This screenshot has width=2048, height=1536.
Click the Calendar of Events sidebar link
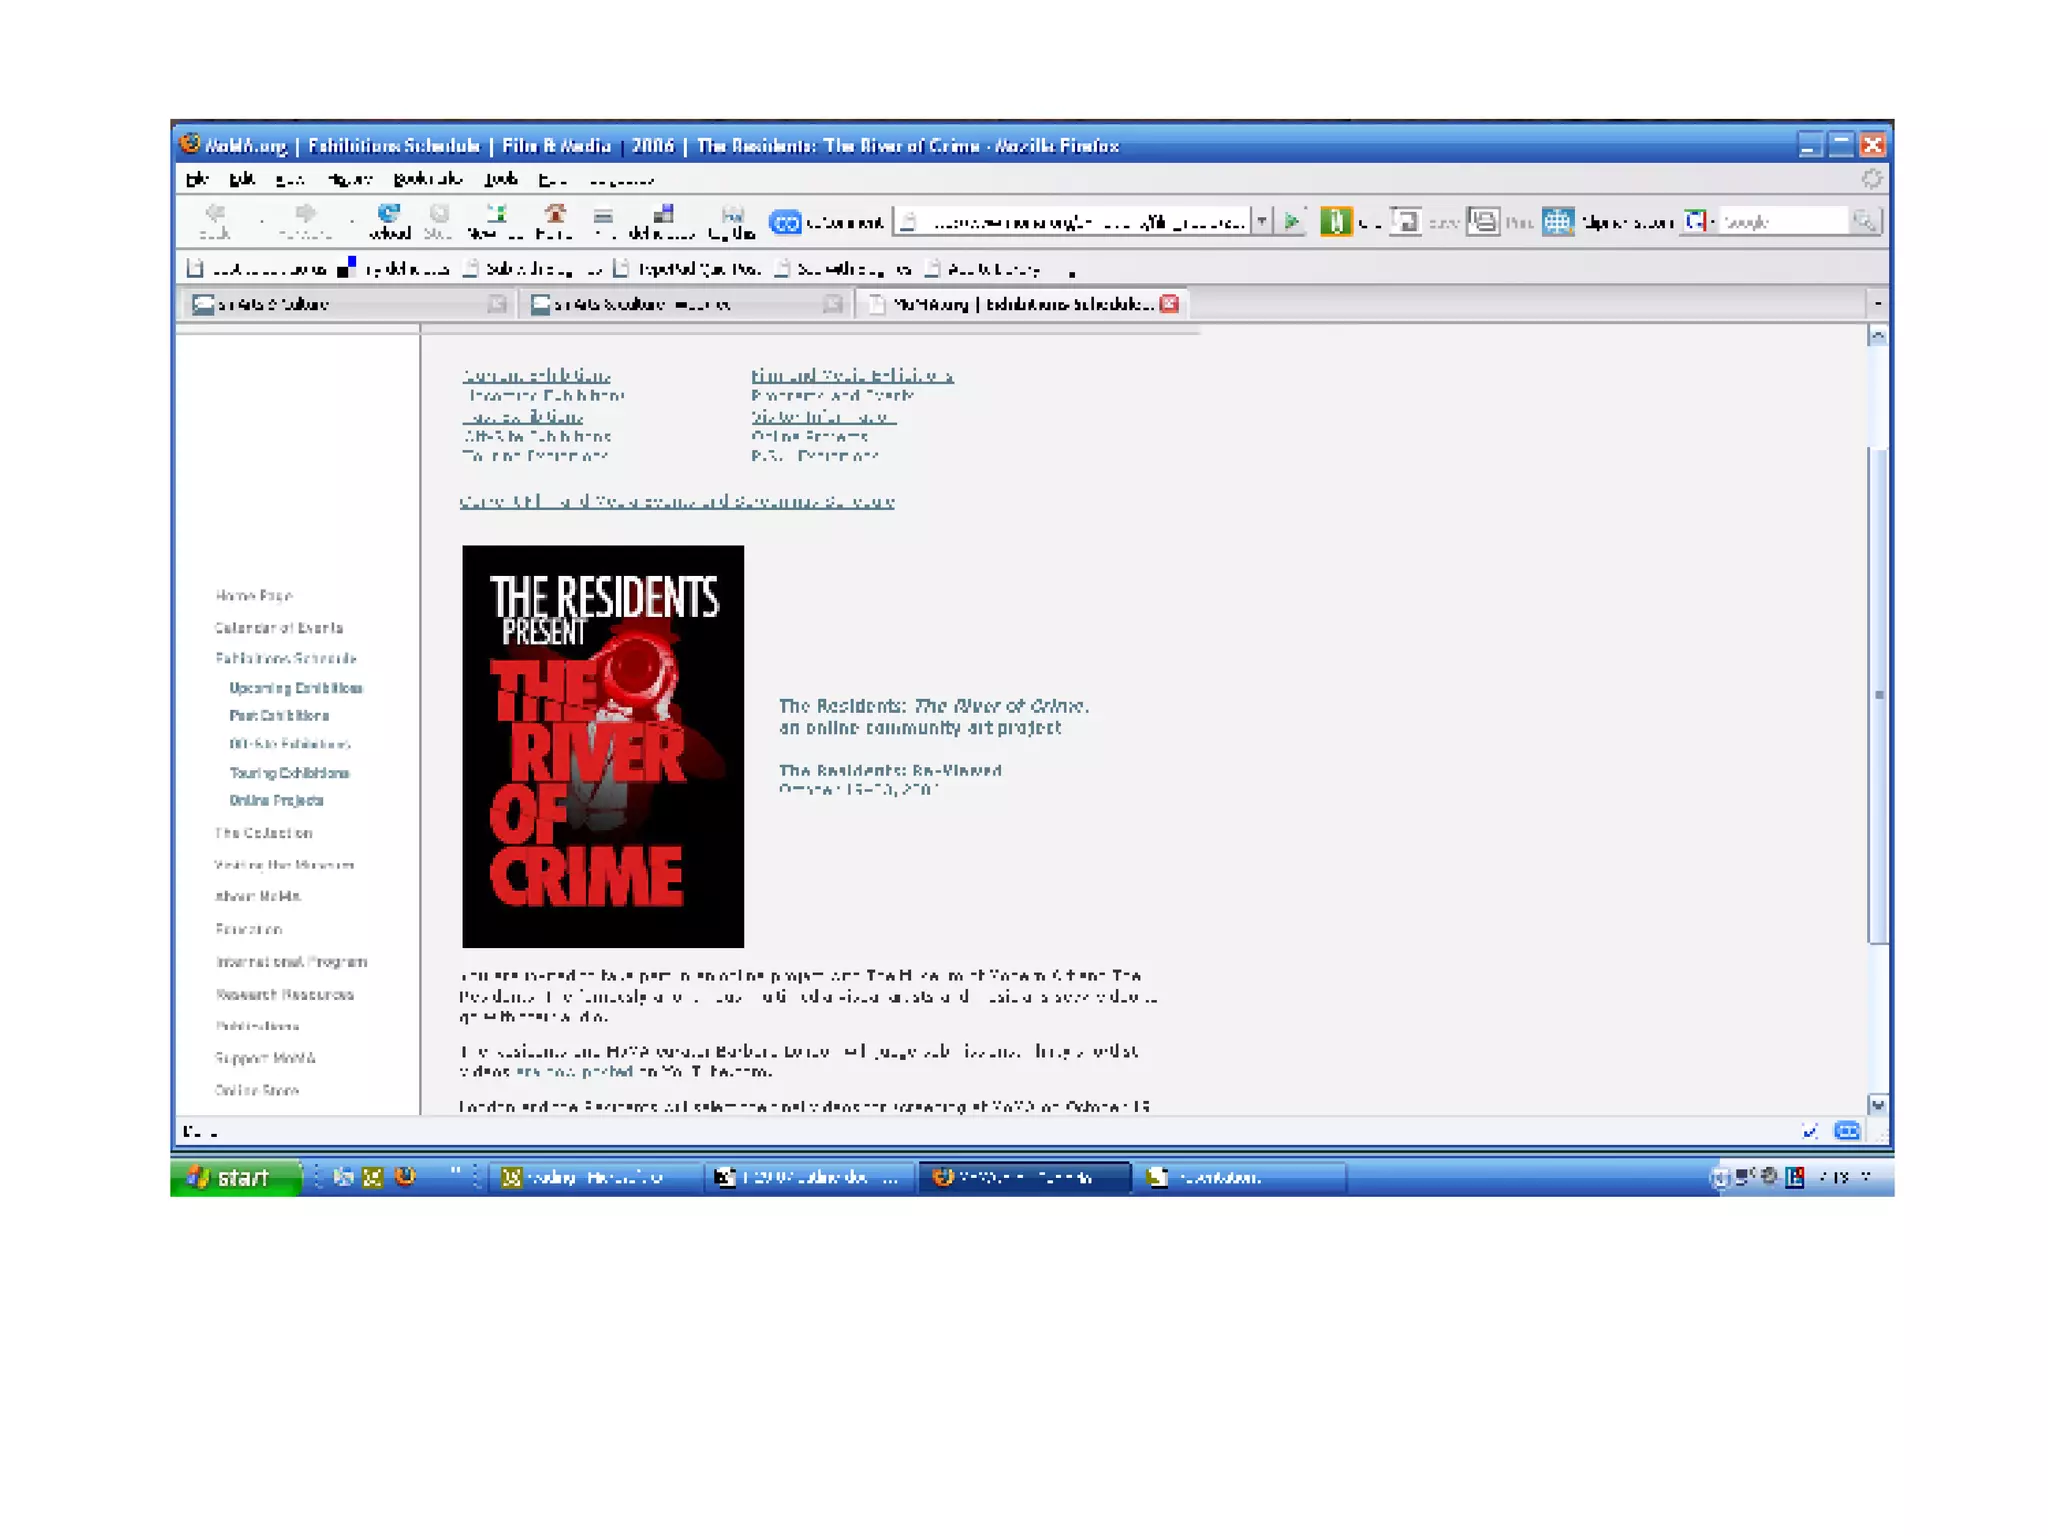coord(278,628)
